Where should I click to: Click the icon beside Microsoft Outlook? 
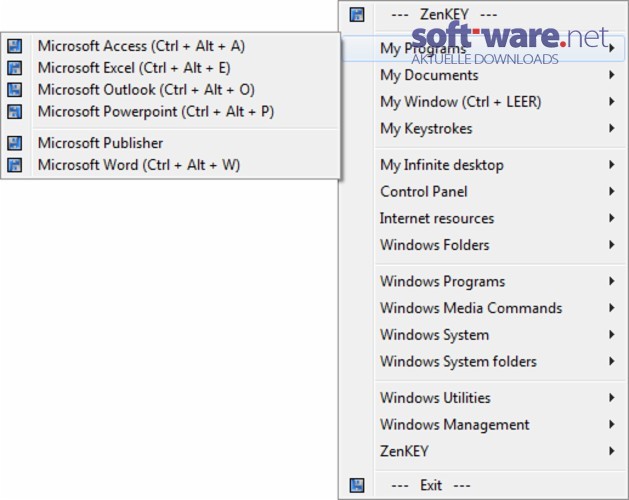click(15, 89)
